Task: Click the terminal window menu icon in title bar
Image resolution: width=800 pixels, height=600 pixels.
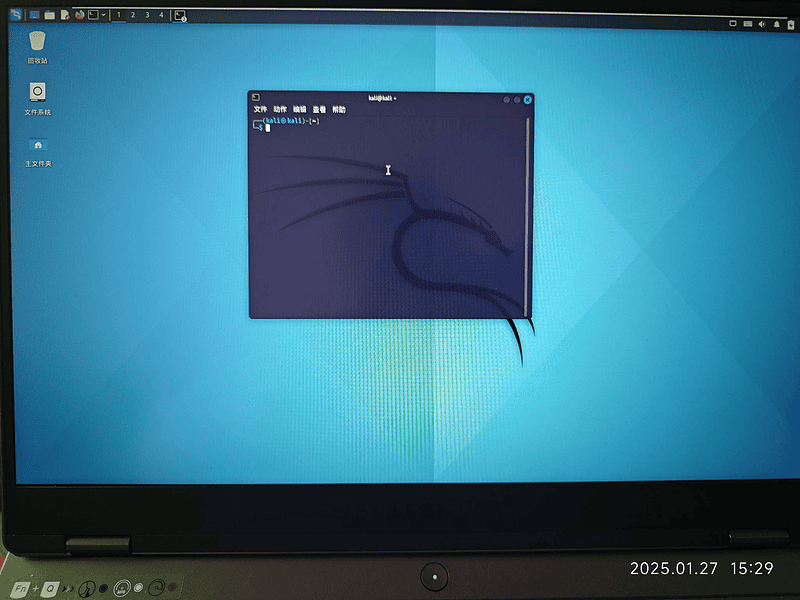Action: pyautogui.click(x=256, y=97)
